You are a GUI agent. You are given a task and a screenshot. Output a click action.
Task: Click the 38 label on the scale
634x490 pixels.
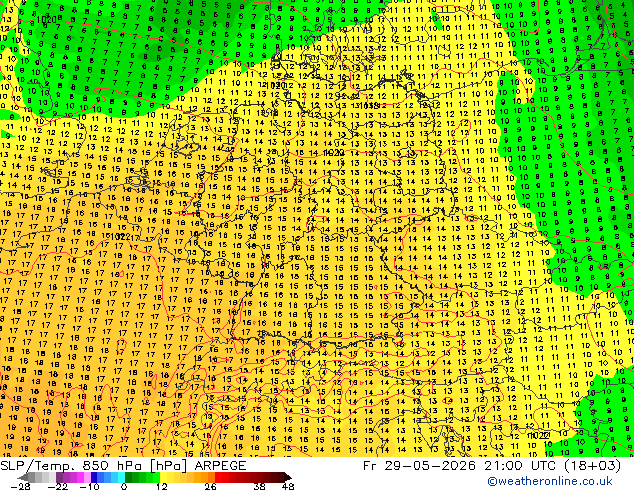point(259,486)
